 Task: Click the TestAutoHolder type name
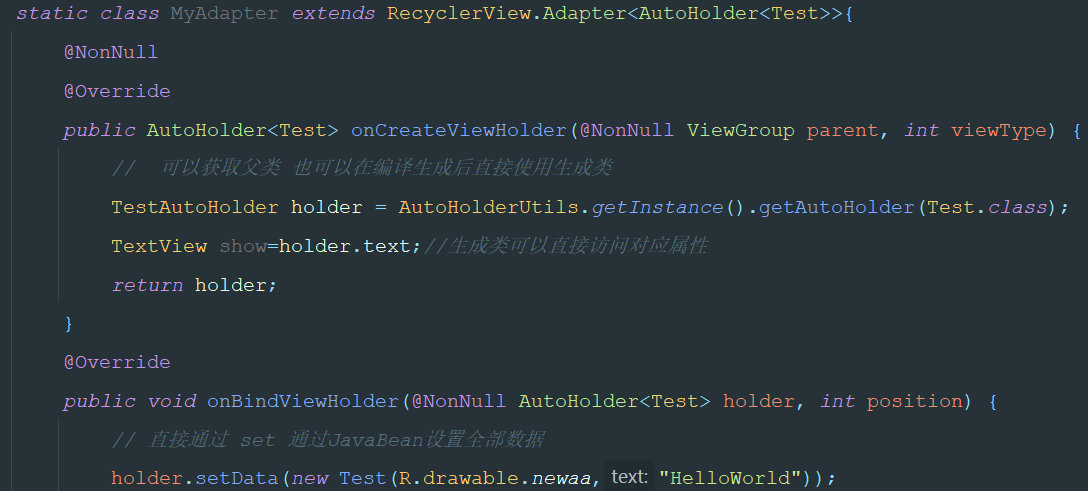pos(195,207)
